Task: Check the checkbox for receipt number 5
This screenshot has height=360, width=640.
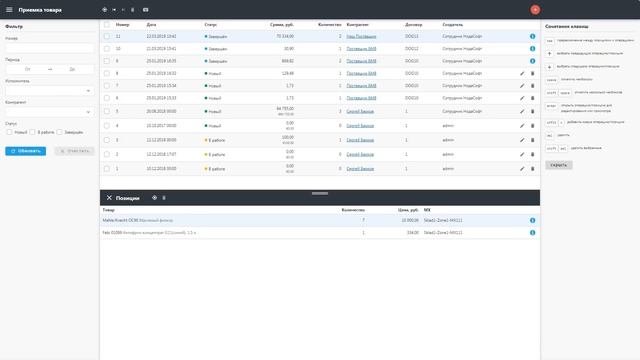Action: 107,111
